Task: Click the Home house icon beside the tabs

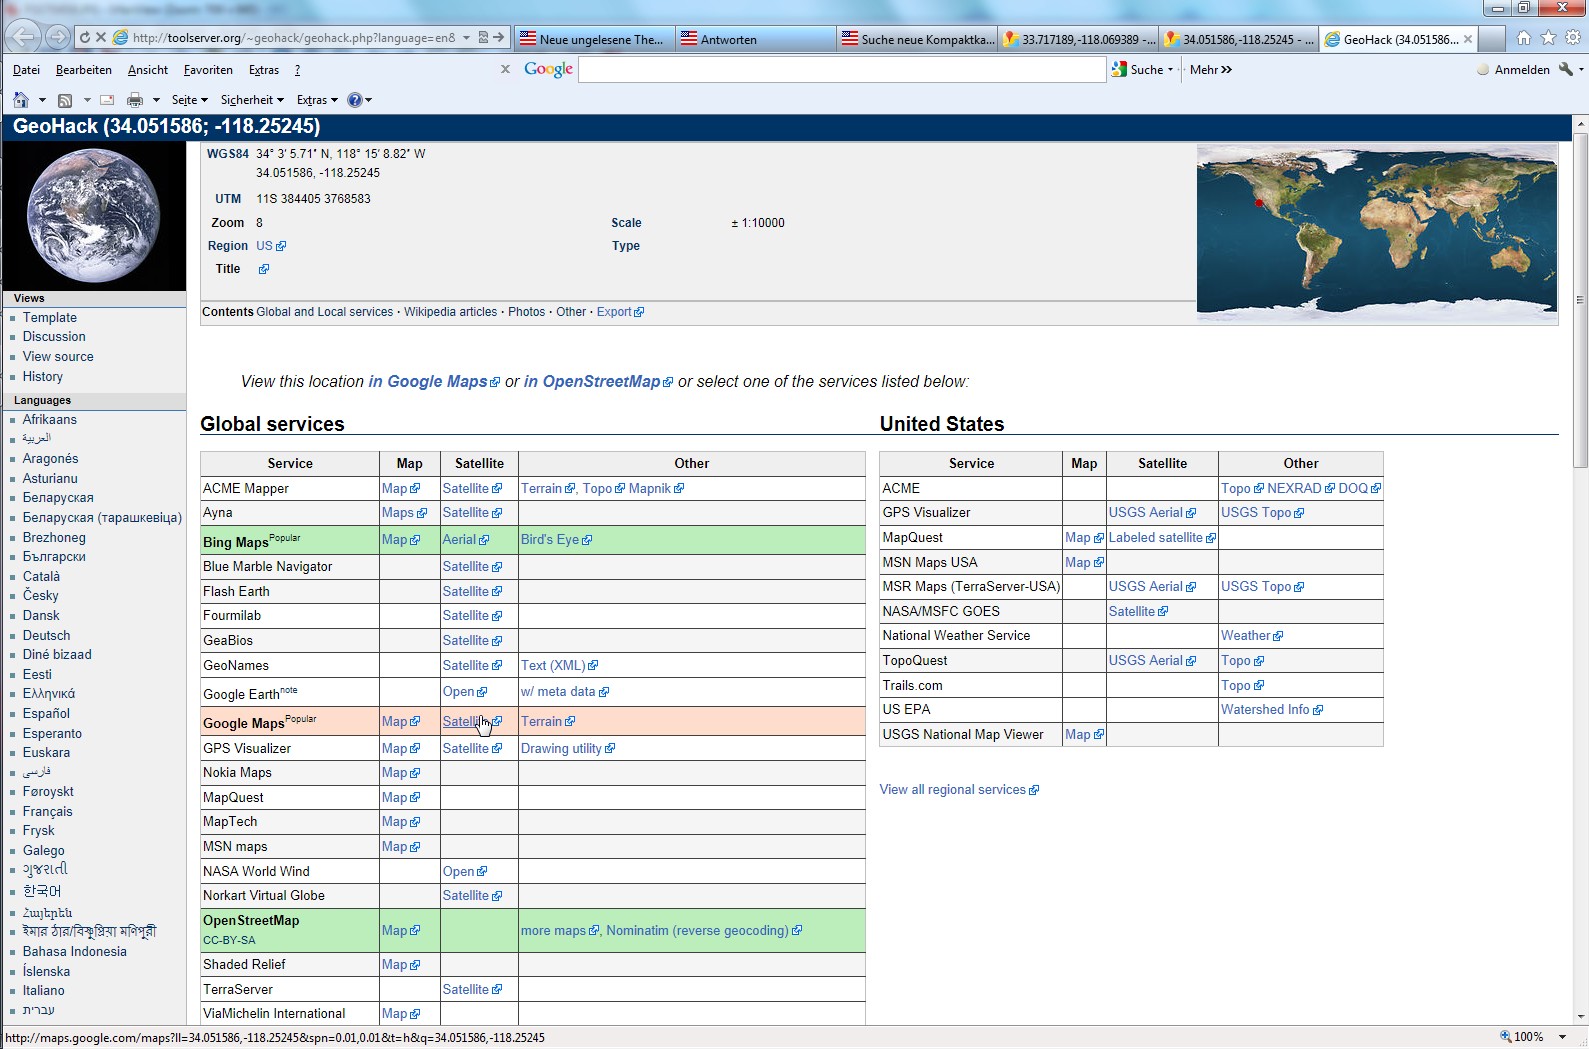Action: [x=1523, y=38]
